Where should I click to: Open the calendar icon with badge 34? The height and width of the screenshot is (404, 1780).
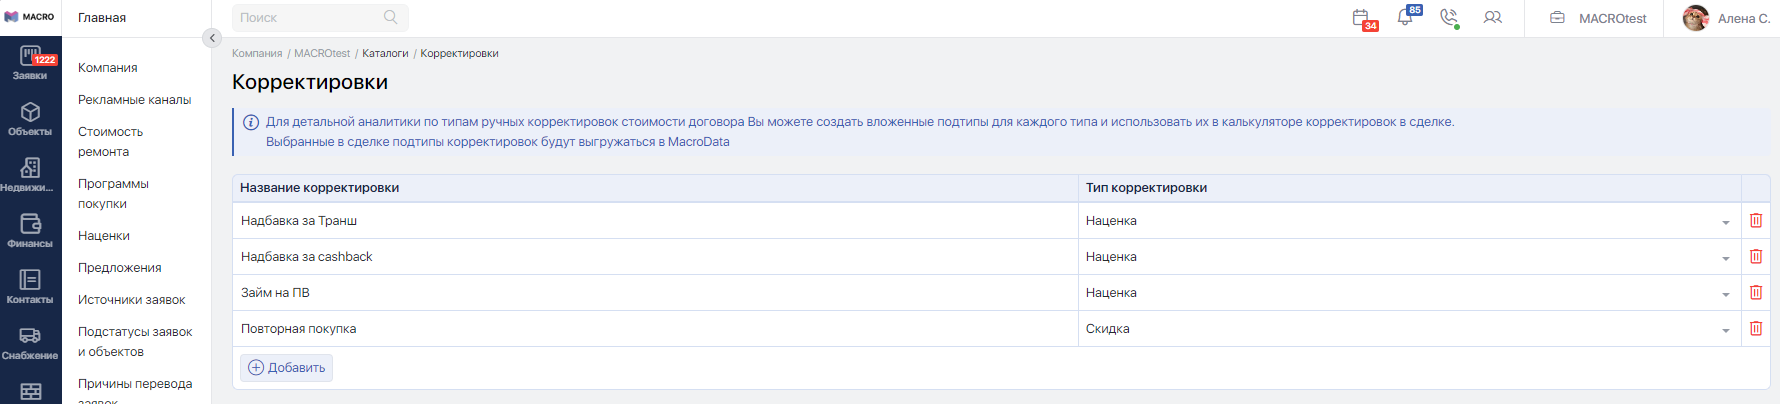(1362, 18)
